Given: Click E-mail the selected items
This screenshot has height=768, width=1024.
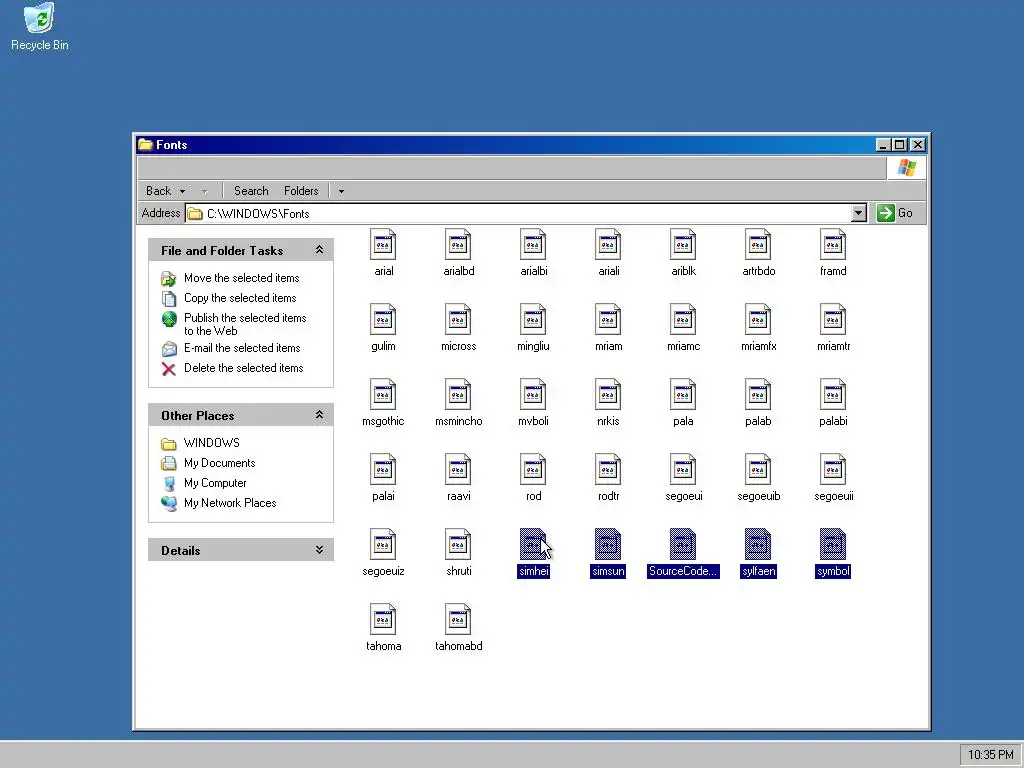Looking at the screenshot, I should coord(242,348).
